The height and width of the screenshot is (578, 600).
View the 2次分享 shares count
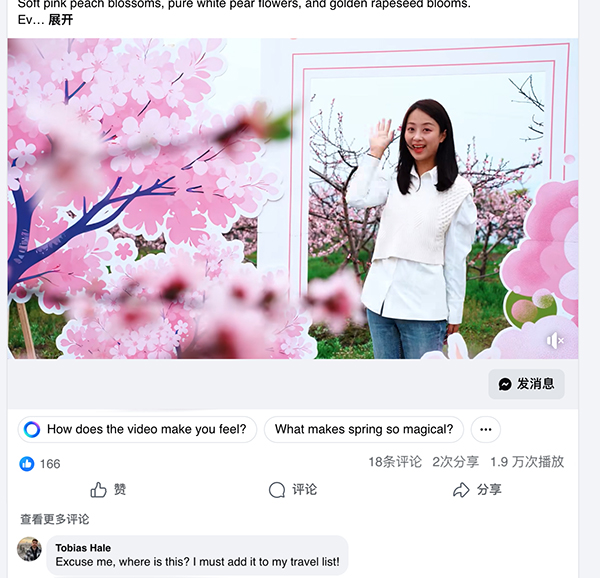[x=455, y=462]
